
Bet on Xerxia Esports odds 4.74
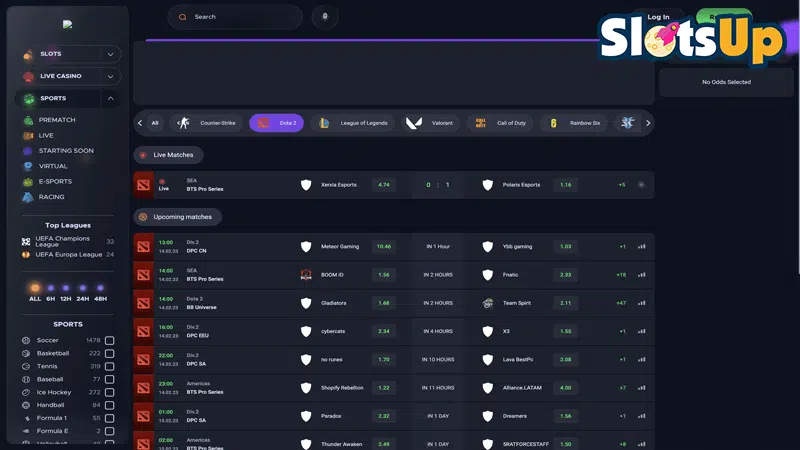click(x=384, y=185)
